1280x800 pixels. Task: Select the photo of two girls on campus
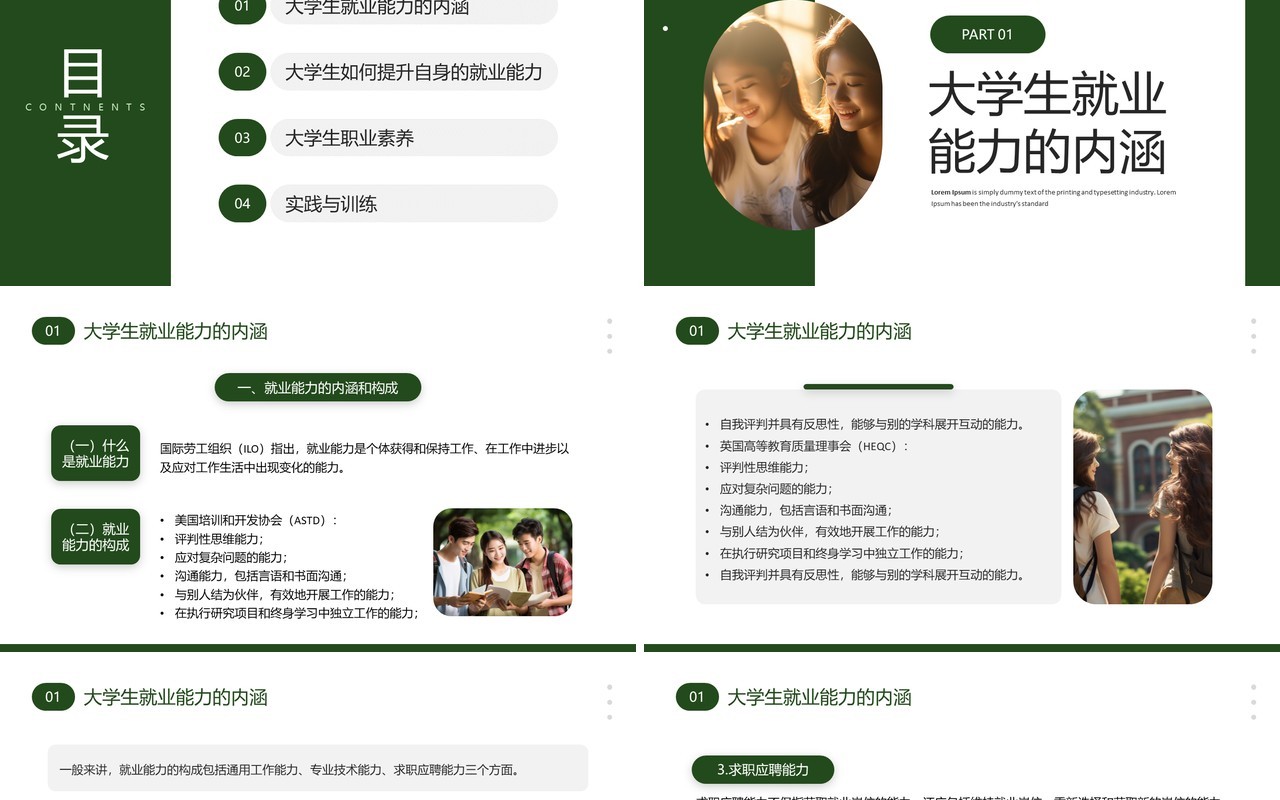click(x=1143, y=497)
